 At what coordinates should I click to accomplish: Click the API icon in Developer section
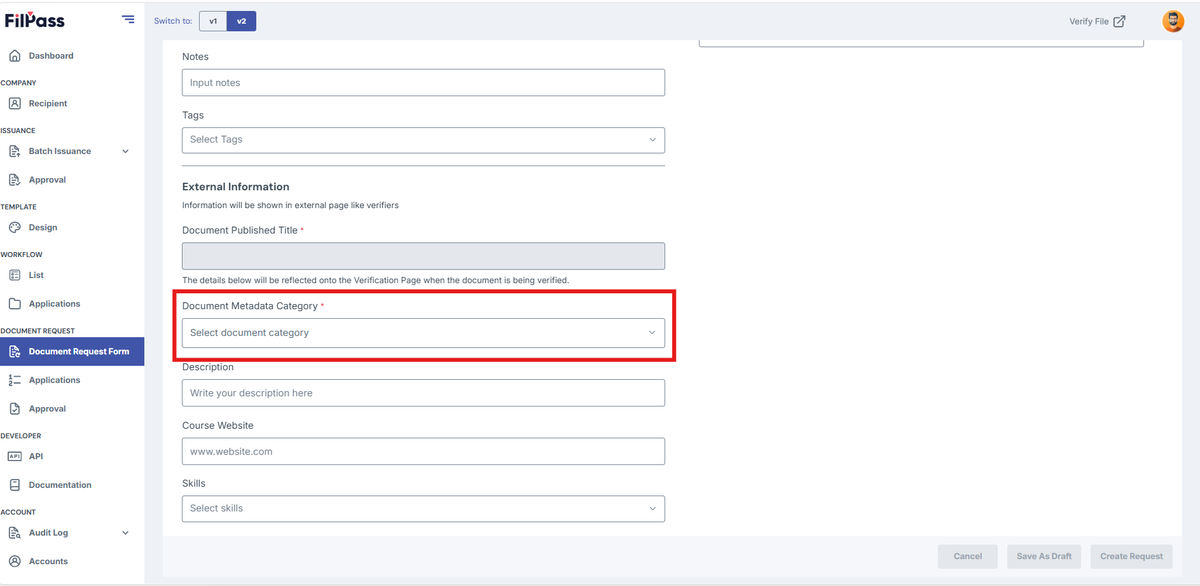point(14,456)
